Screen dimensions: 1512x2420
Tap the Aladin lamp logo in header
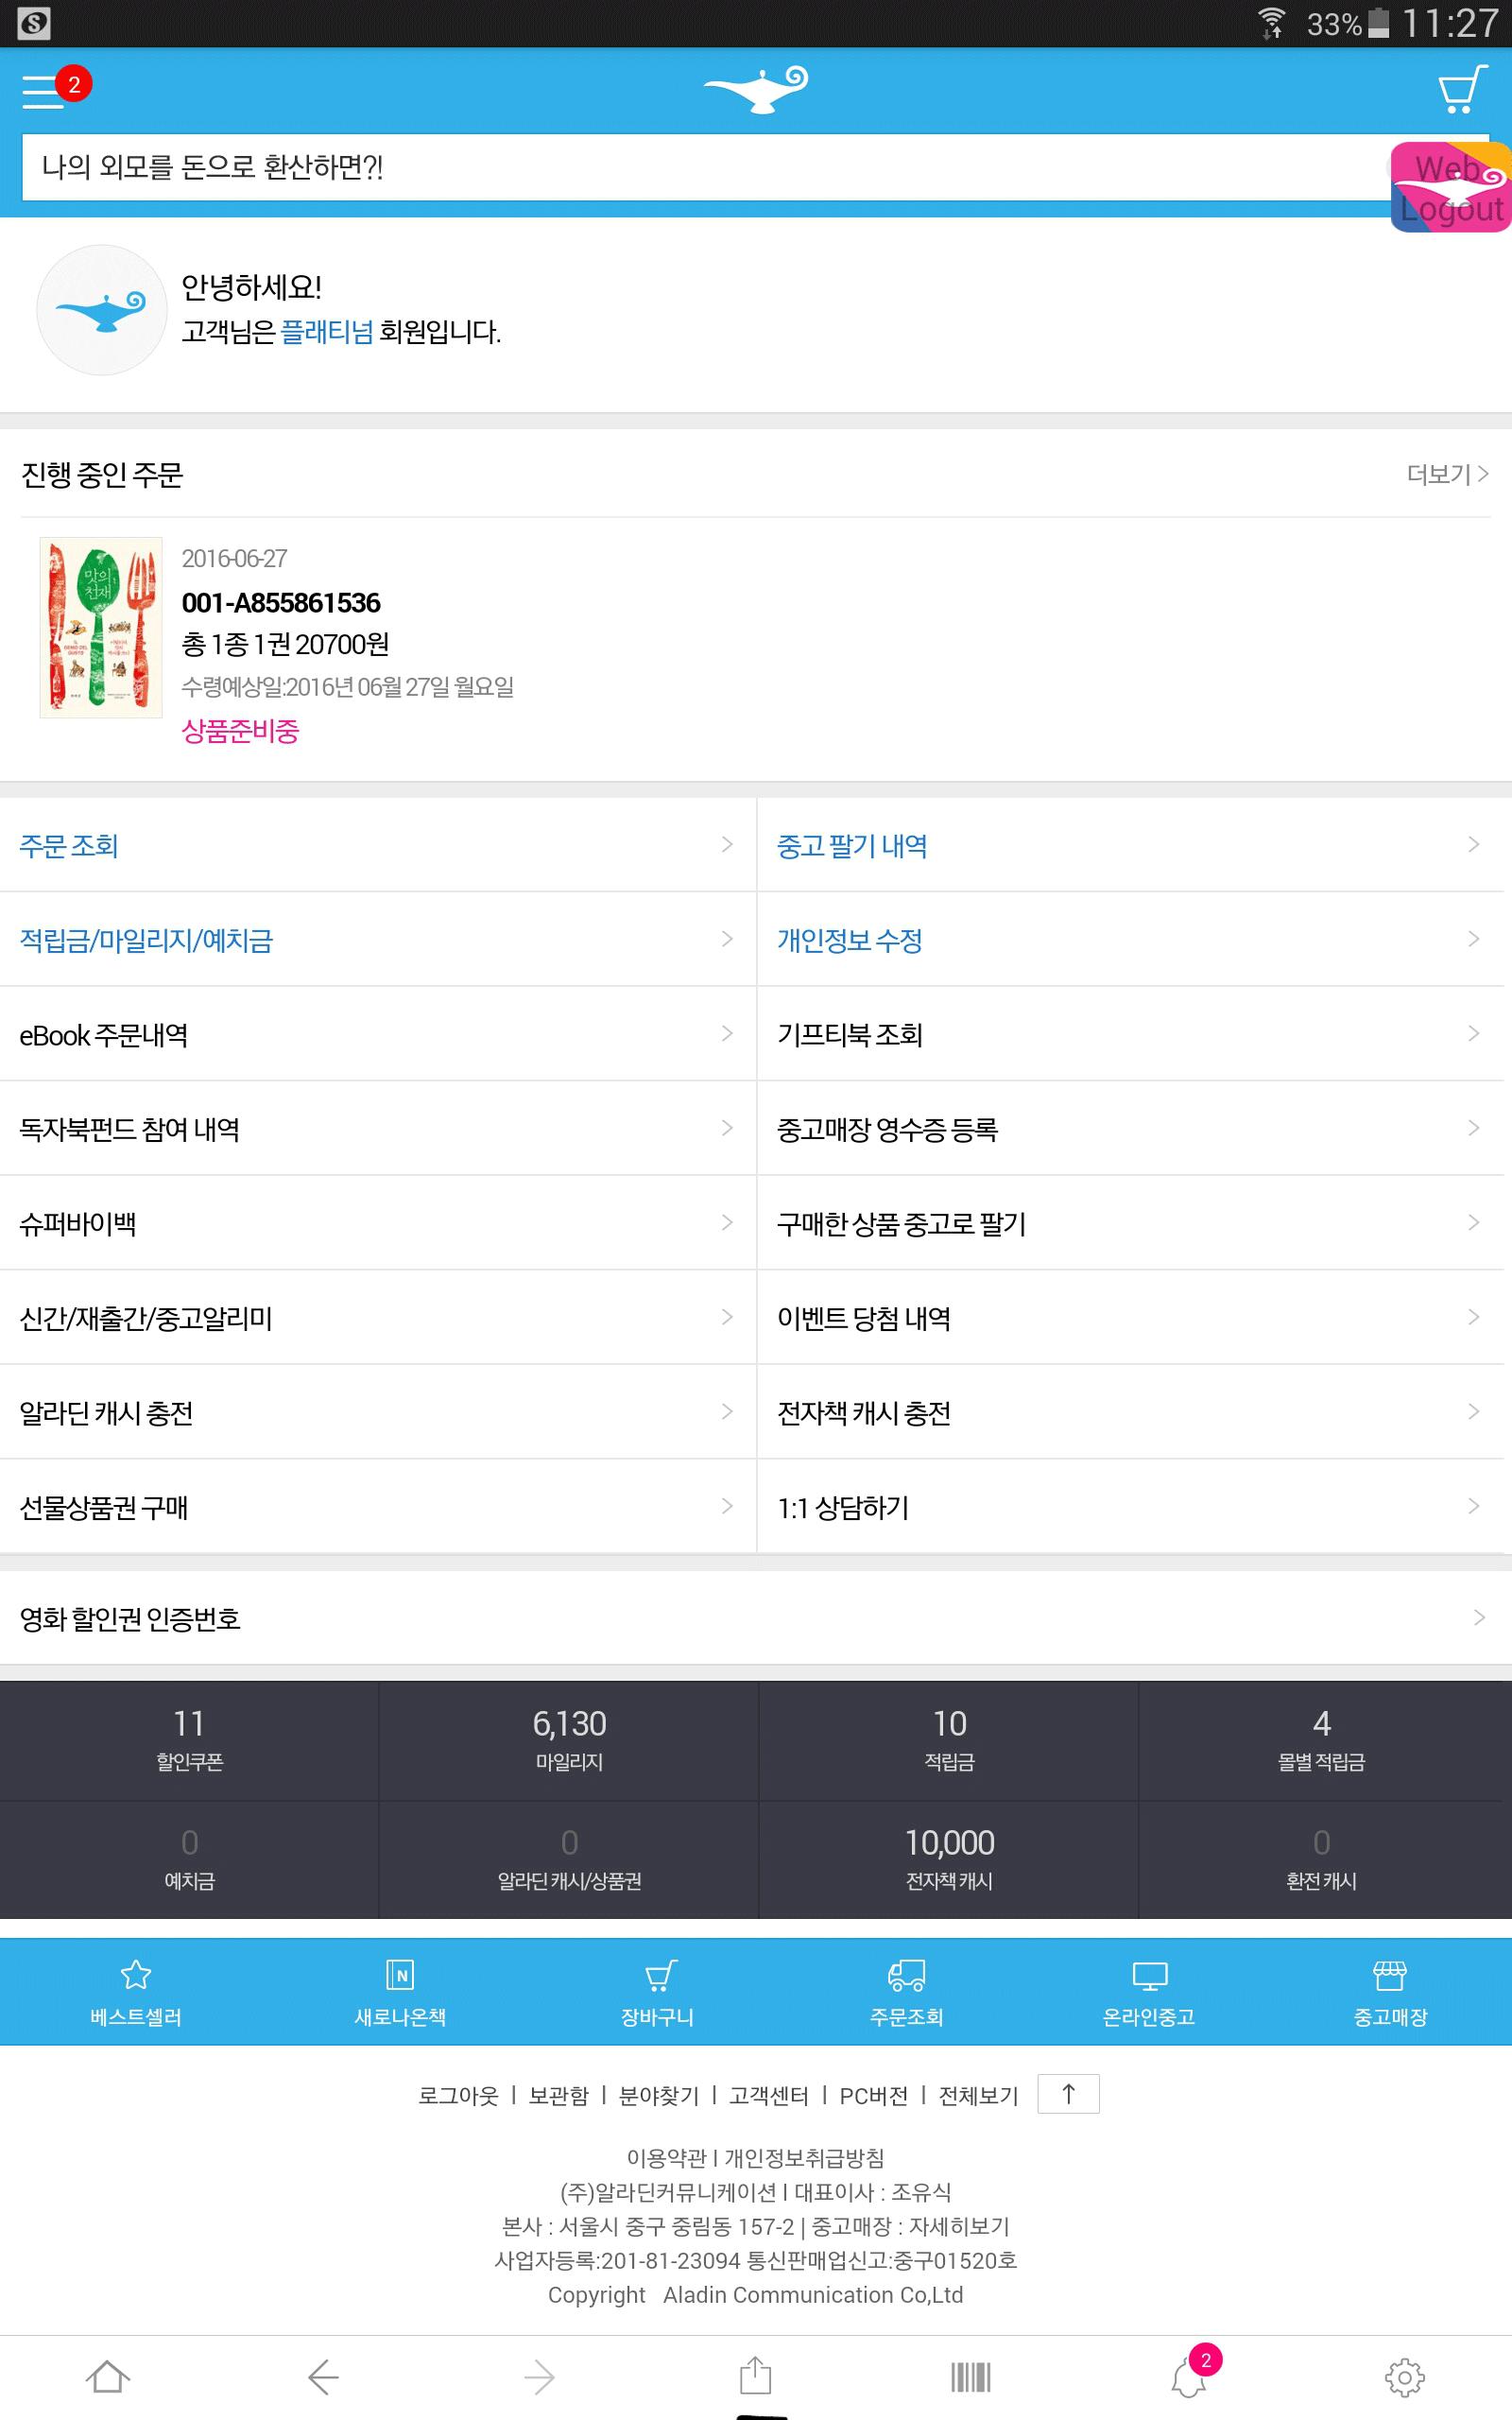(x=756, y=89)
